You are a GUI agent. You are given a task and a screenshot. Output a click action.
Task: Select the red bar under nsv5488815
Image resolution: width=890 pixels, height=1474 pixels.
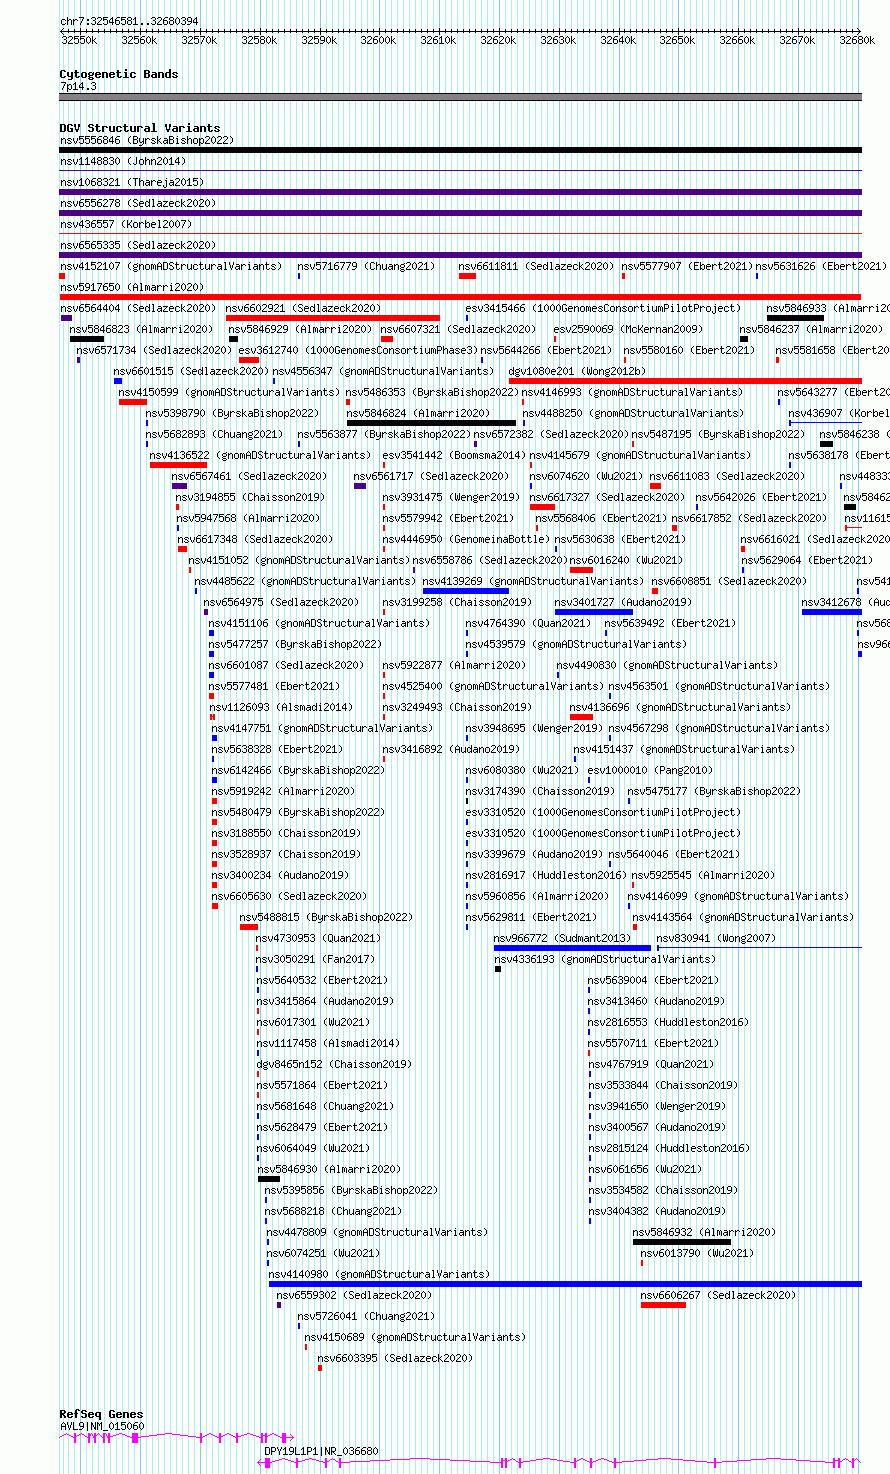coord(249,927)
